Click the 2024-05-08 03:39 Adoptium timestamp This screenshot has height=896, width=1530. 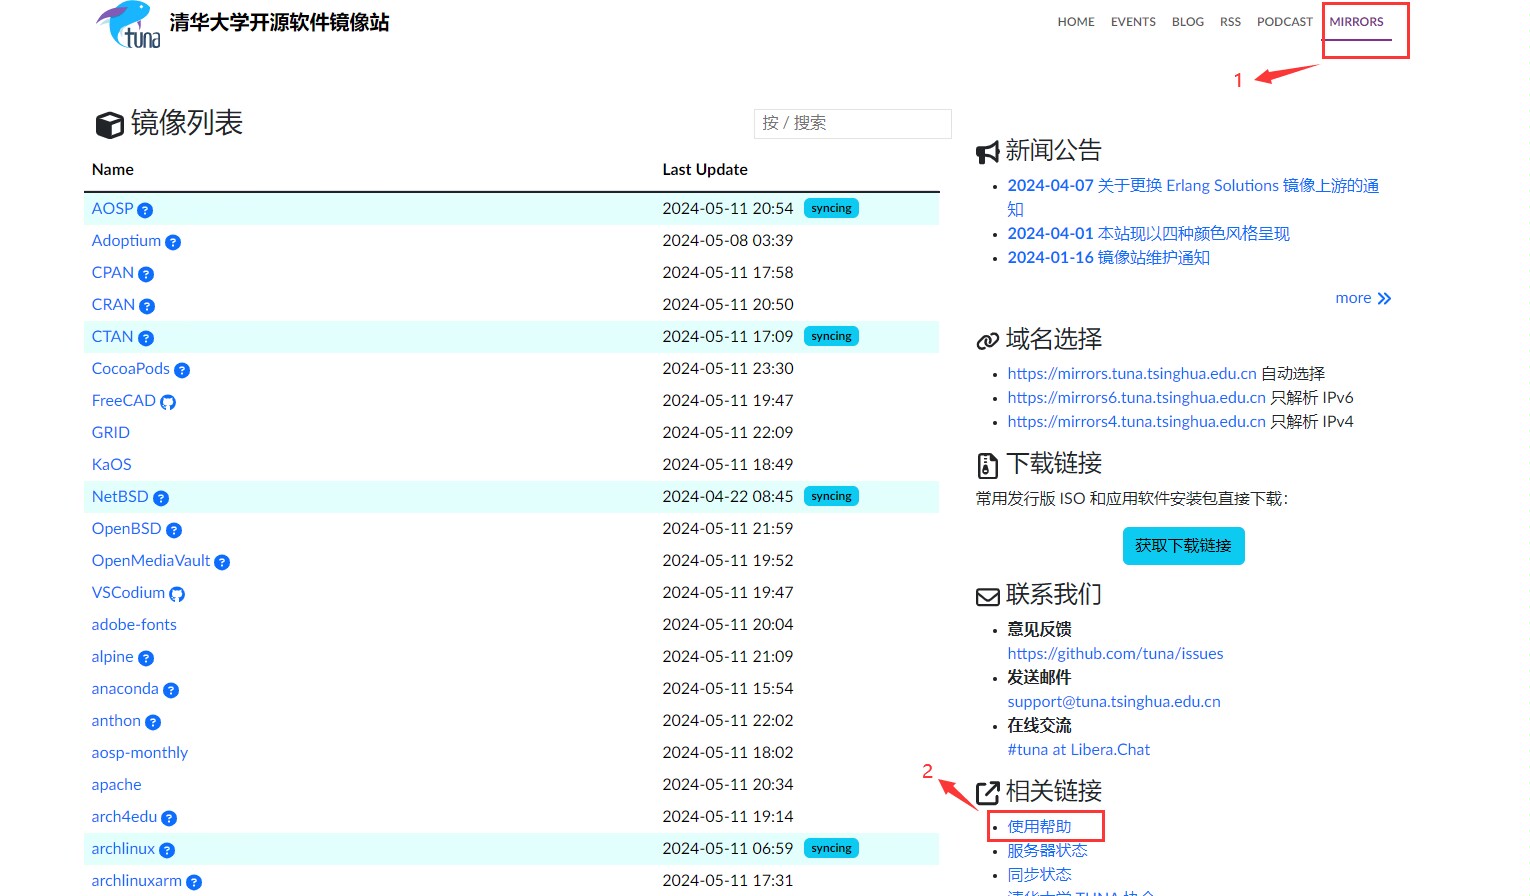click(x=728, y=241)
